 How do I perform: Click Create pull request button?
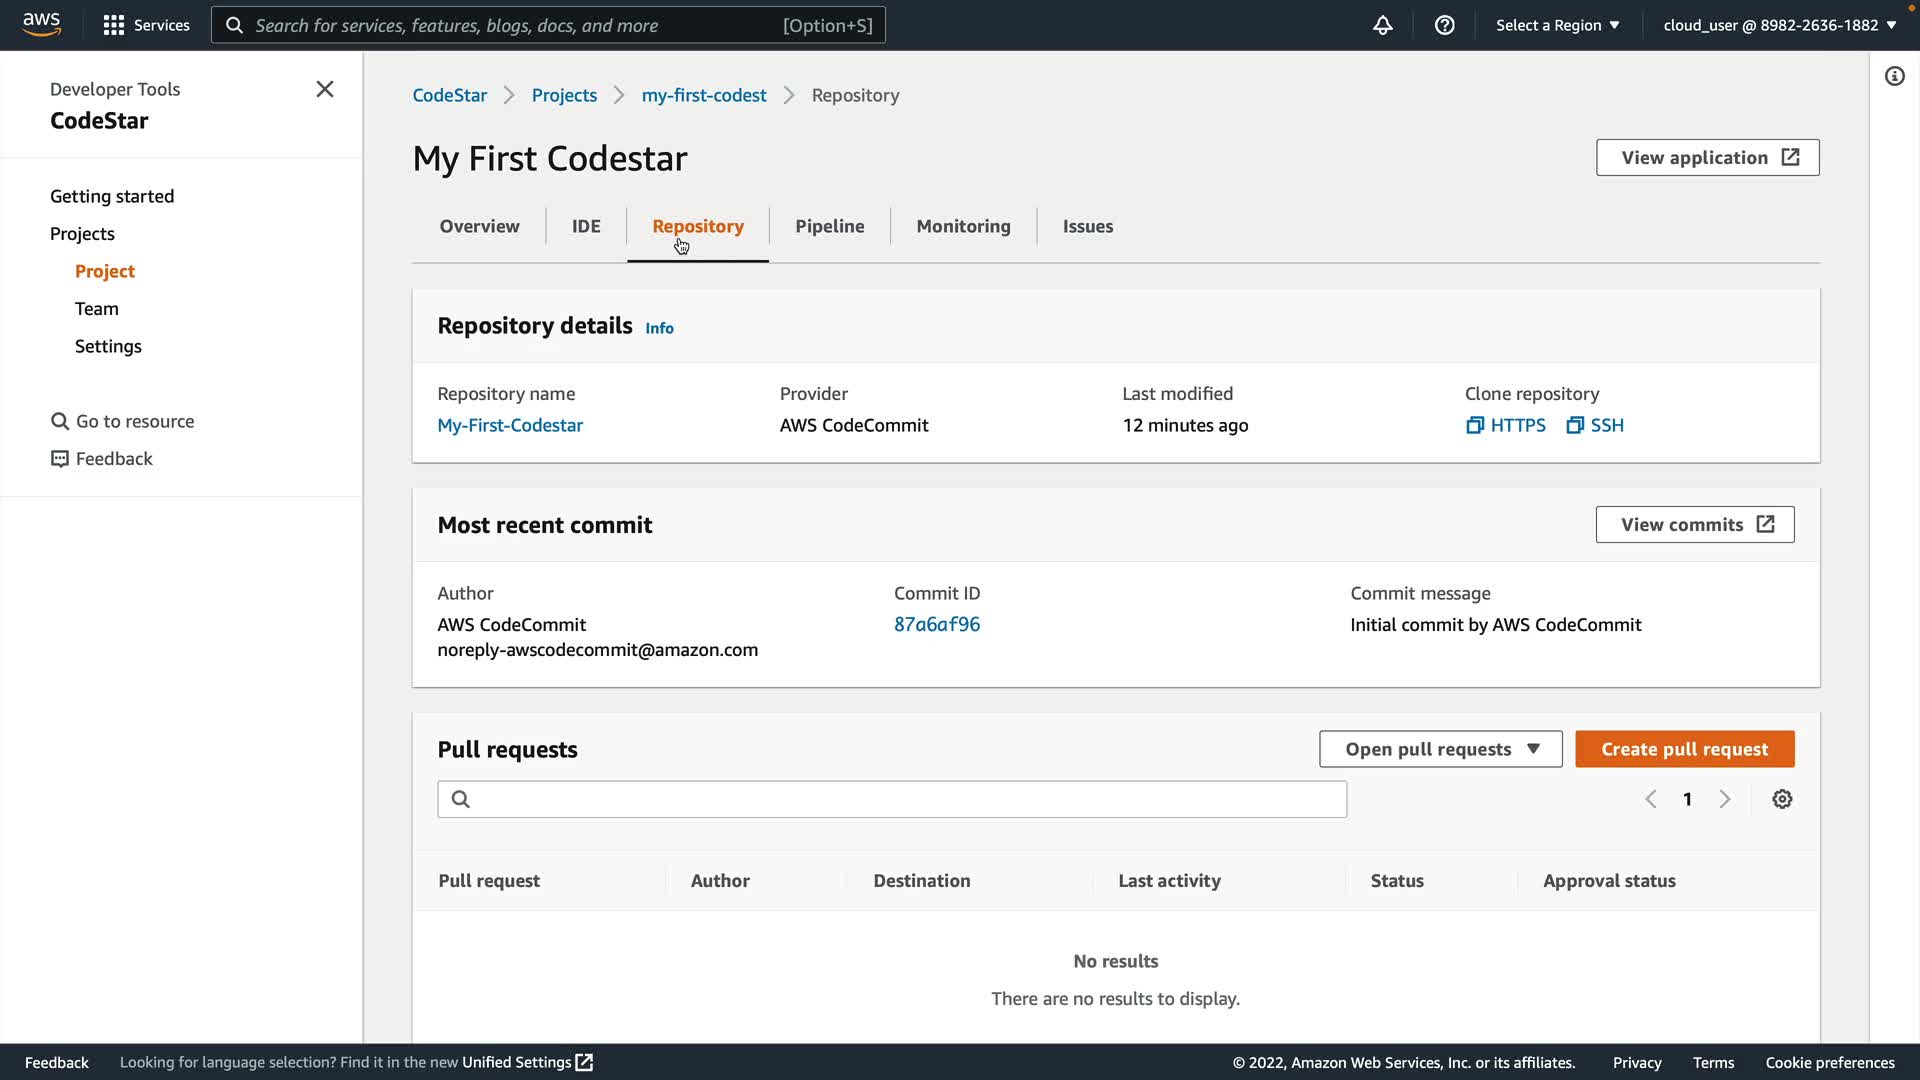coord(1684,749)
